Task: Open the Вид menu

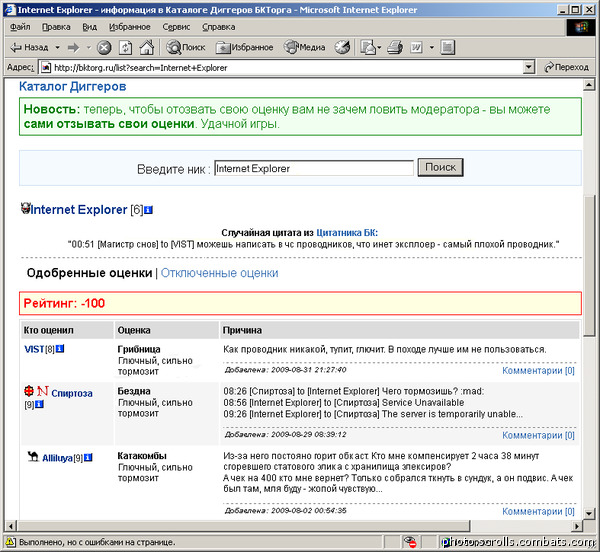Action: click(x=90, y=27)
